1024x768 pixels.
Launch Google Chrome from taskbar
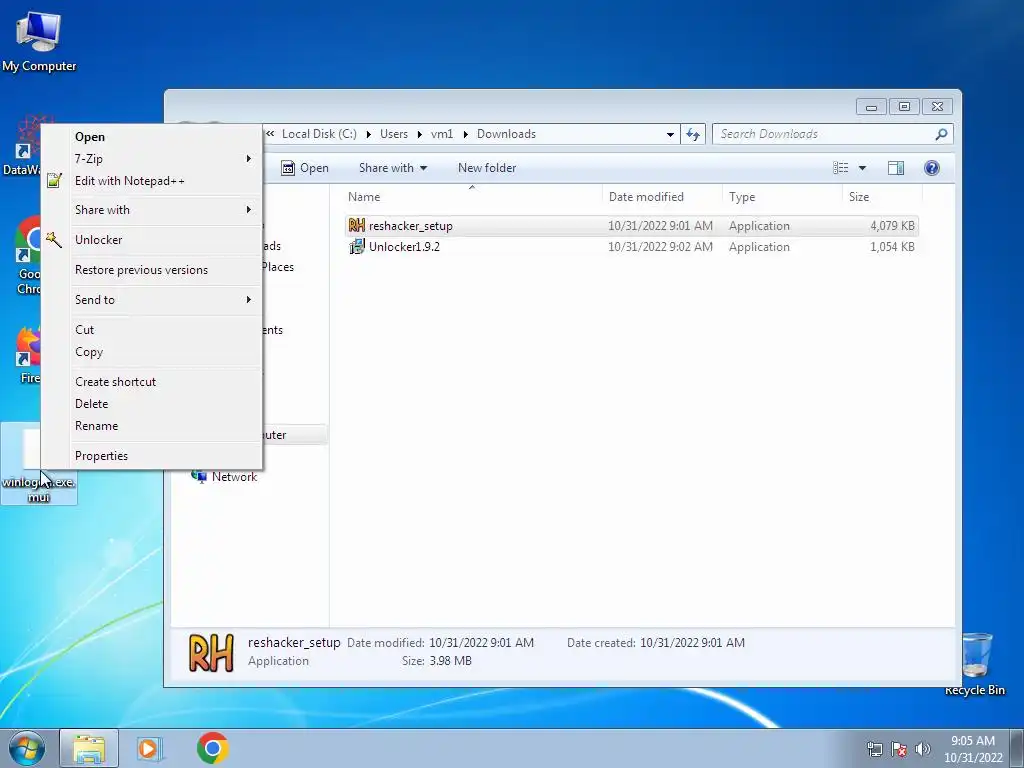[212, 748]
